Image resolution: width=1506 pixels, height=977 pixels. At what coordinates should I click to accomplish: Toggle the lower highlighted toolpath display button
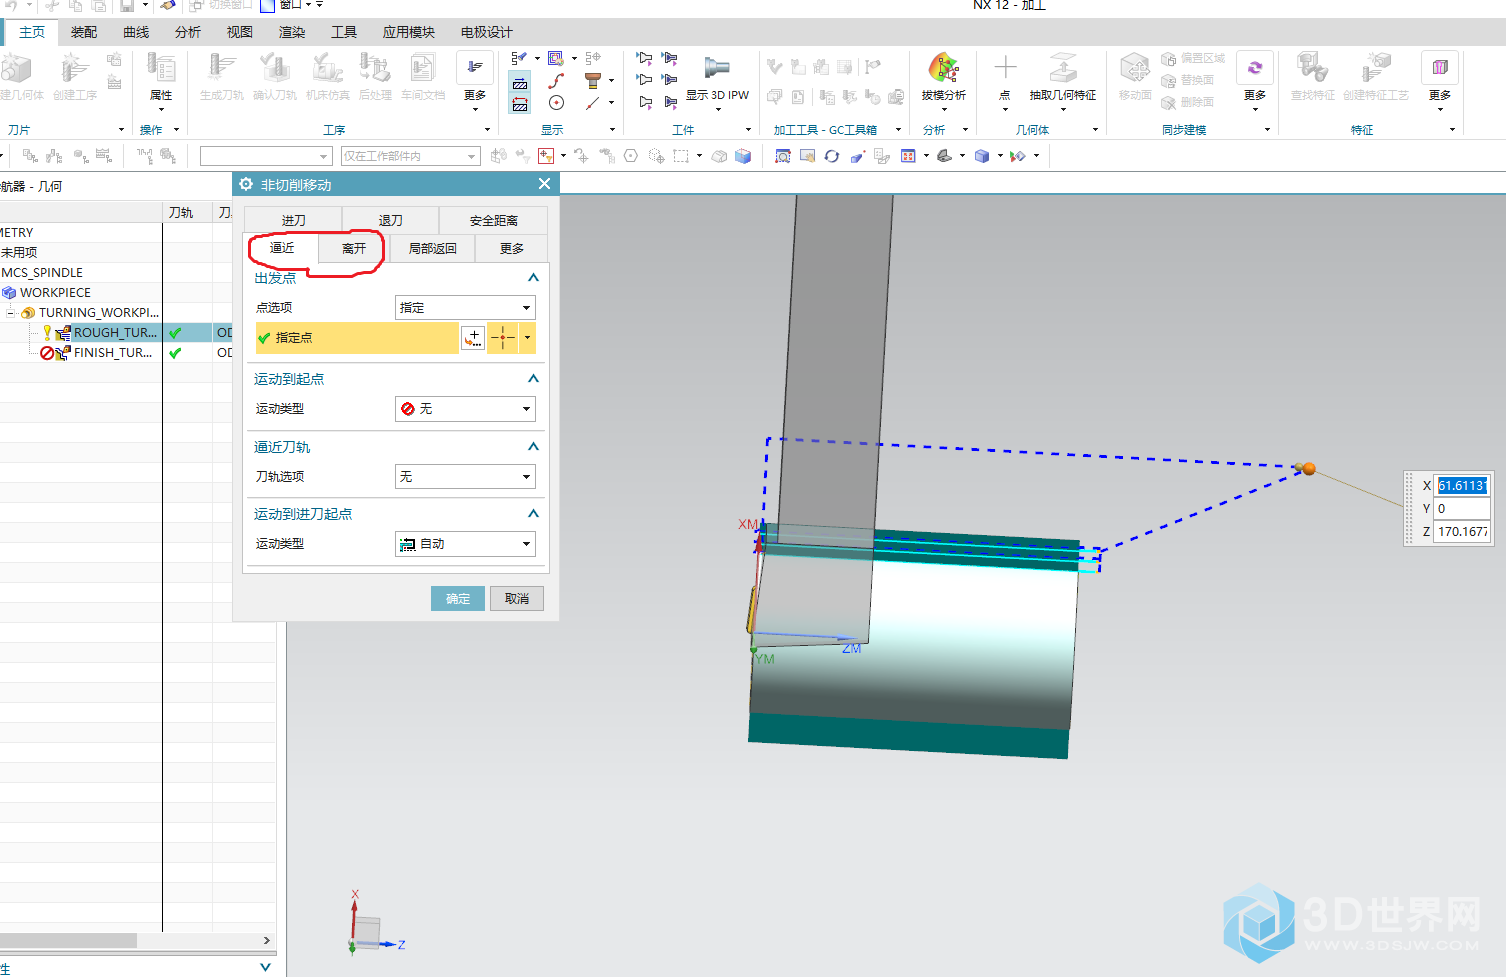click(x=520, y=103)
